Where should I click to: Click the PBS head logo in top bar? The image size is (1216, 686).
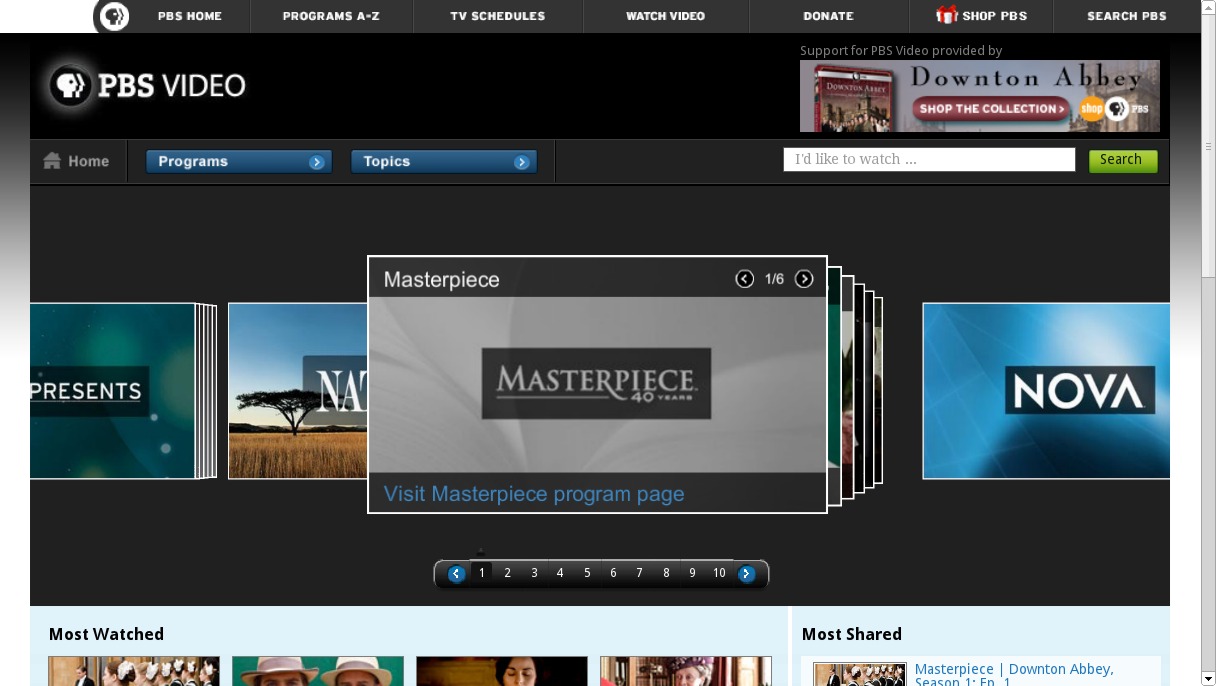[x=114, y=16]
